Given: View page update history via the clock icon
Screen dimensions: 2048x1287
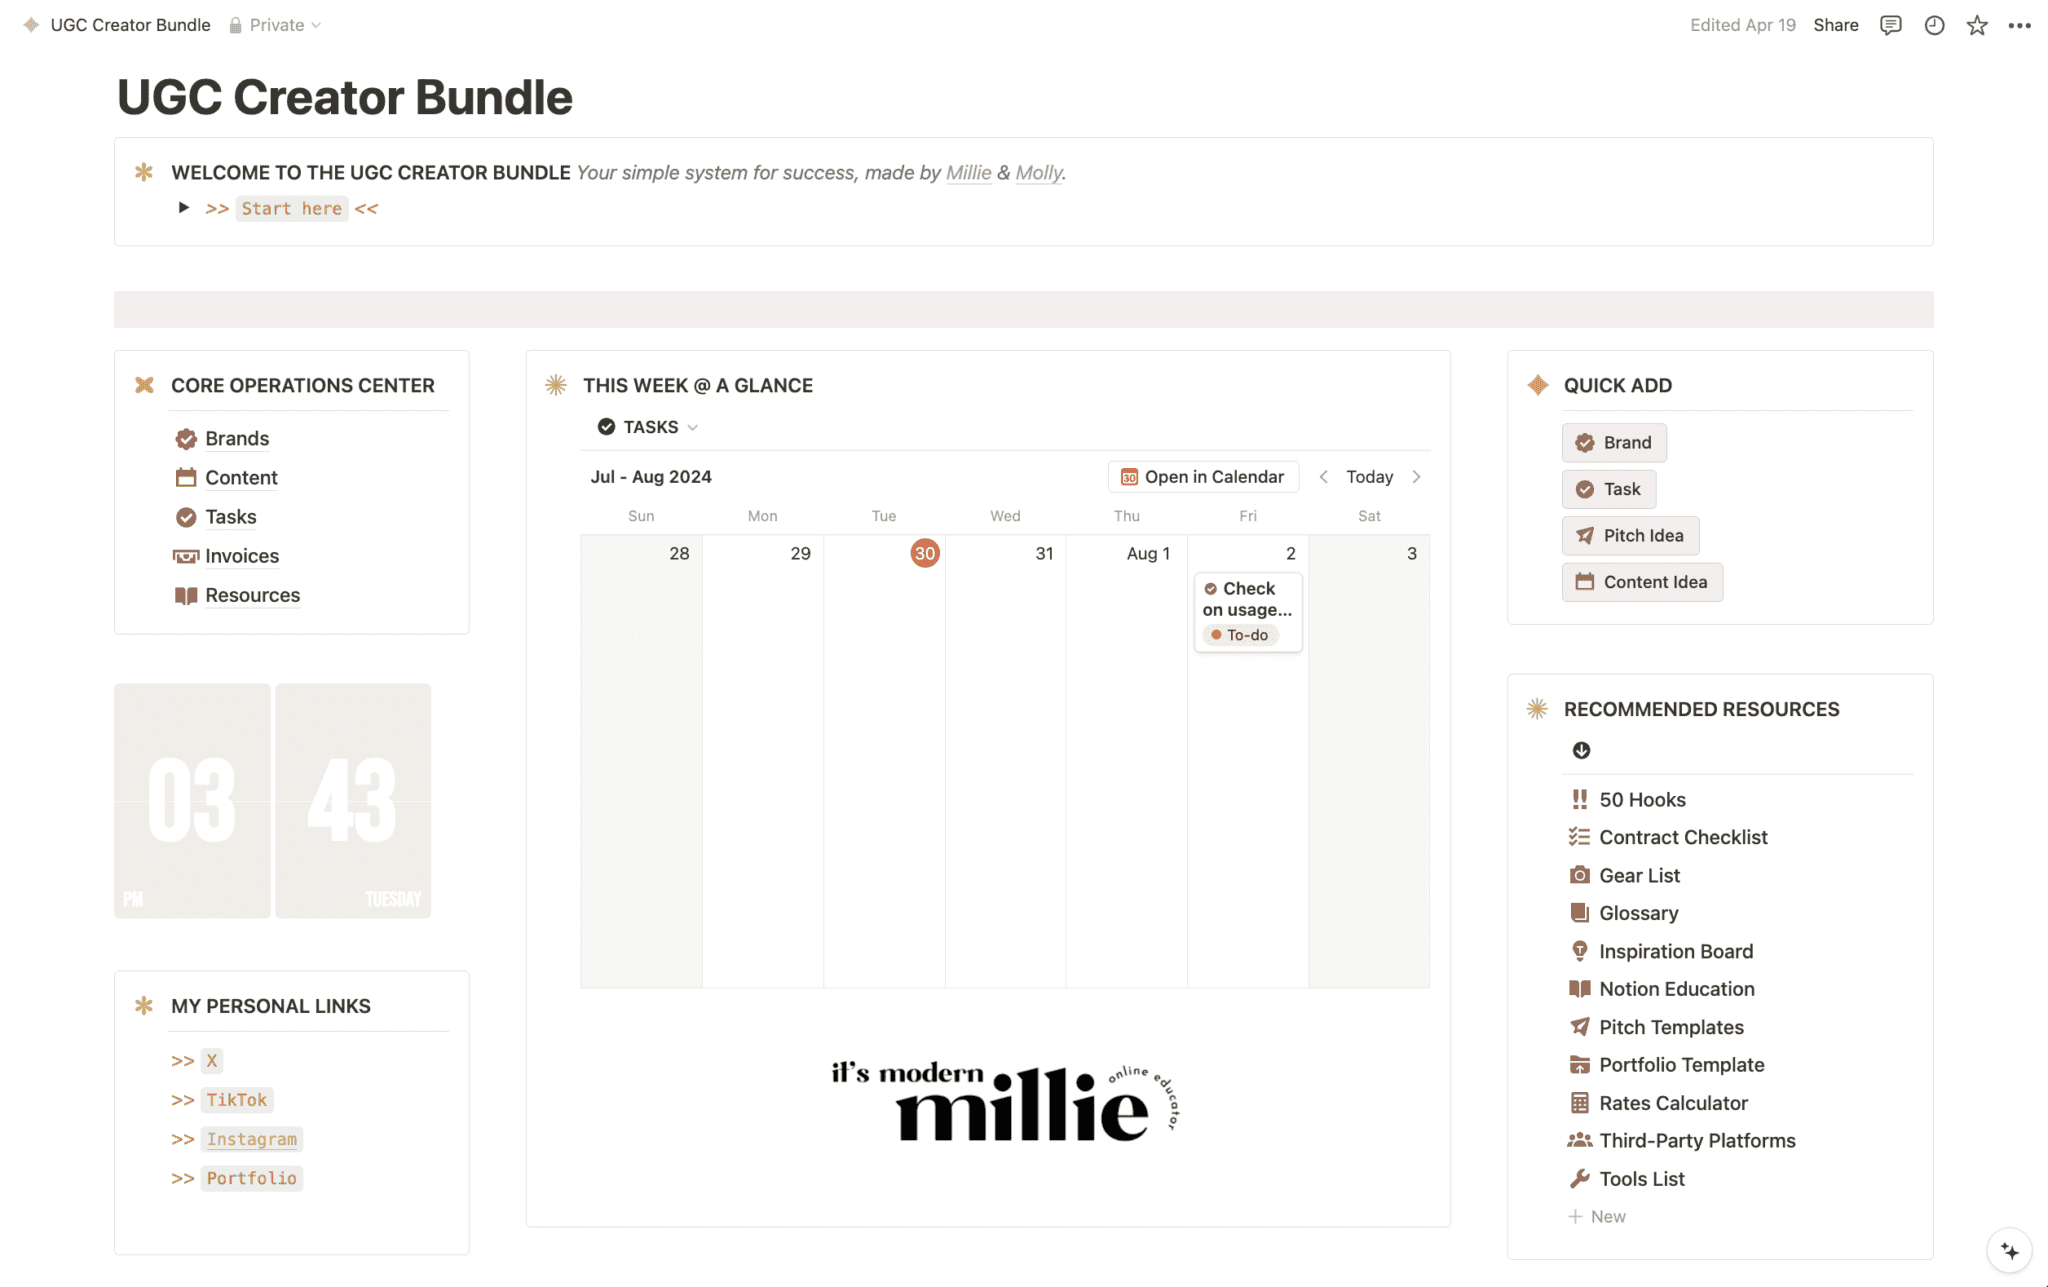Looking at the screenshot, I should pyautogui.click(x=1934, y=25).
